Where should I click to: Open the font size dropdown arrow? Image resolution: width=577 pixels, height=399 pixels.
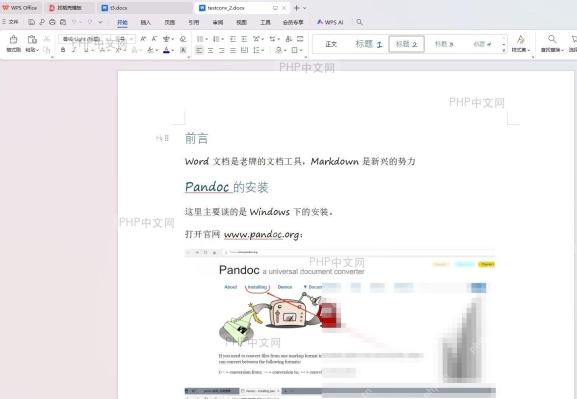[131, 39]
